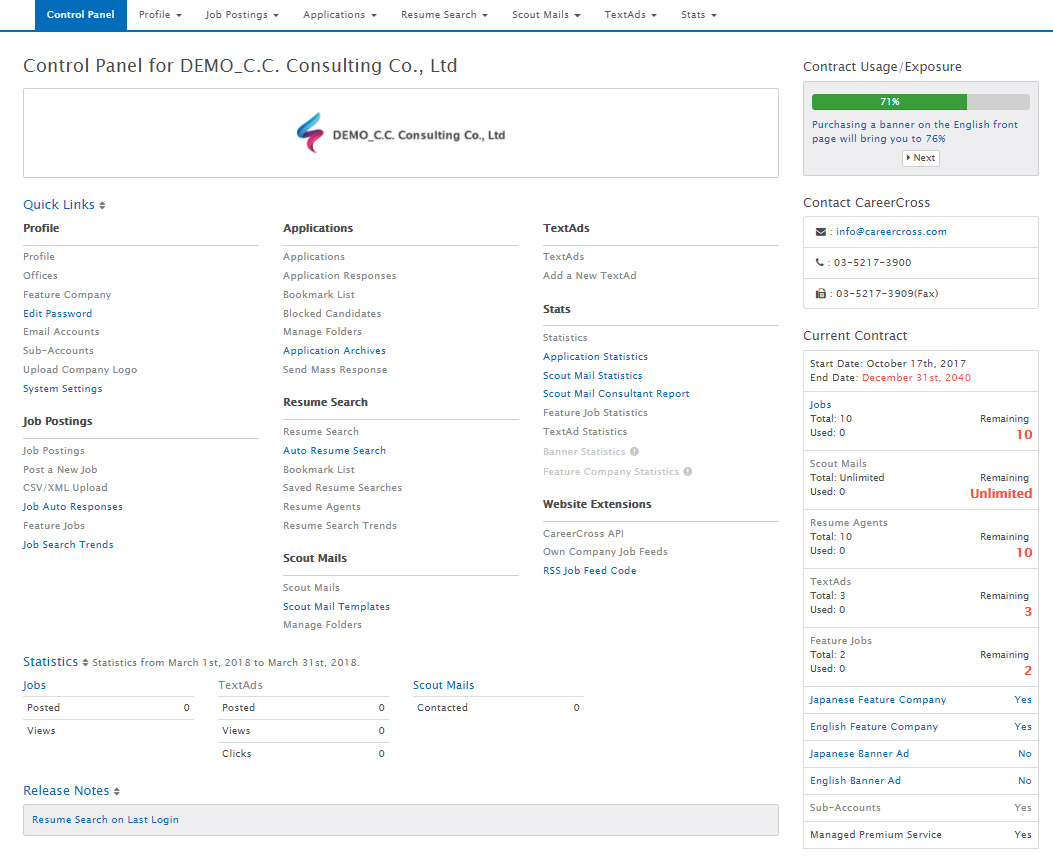
Task: Go to System Settings link
Action: coord(62,389)
